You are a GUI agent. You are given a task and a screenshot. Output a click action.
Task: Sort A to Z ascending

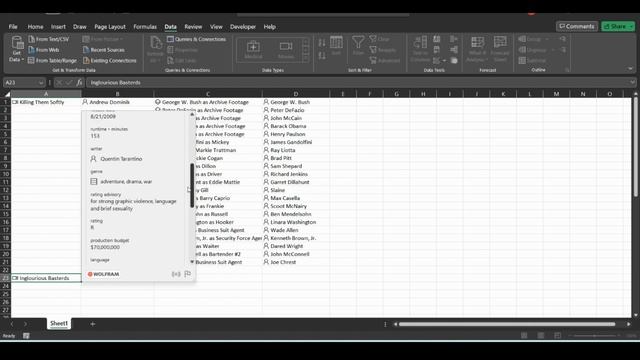tap(322, 43)
